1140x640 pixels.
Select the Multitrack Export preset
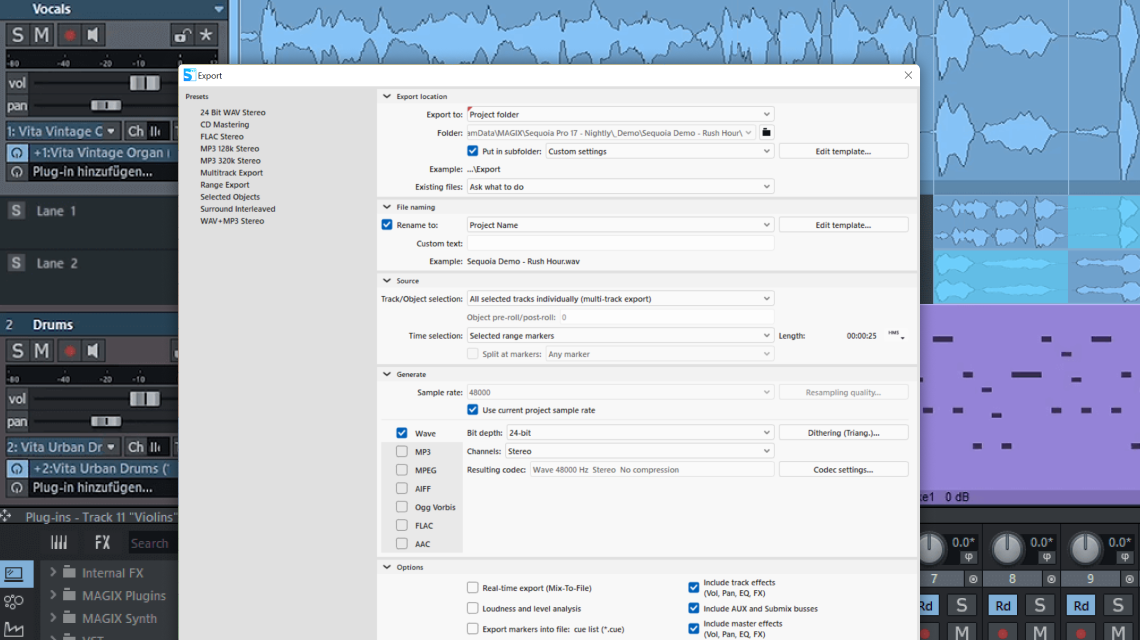(x=231, y=173)
